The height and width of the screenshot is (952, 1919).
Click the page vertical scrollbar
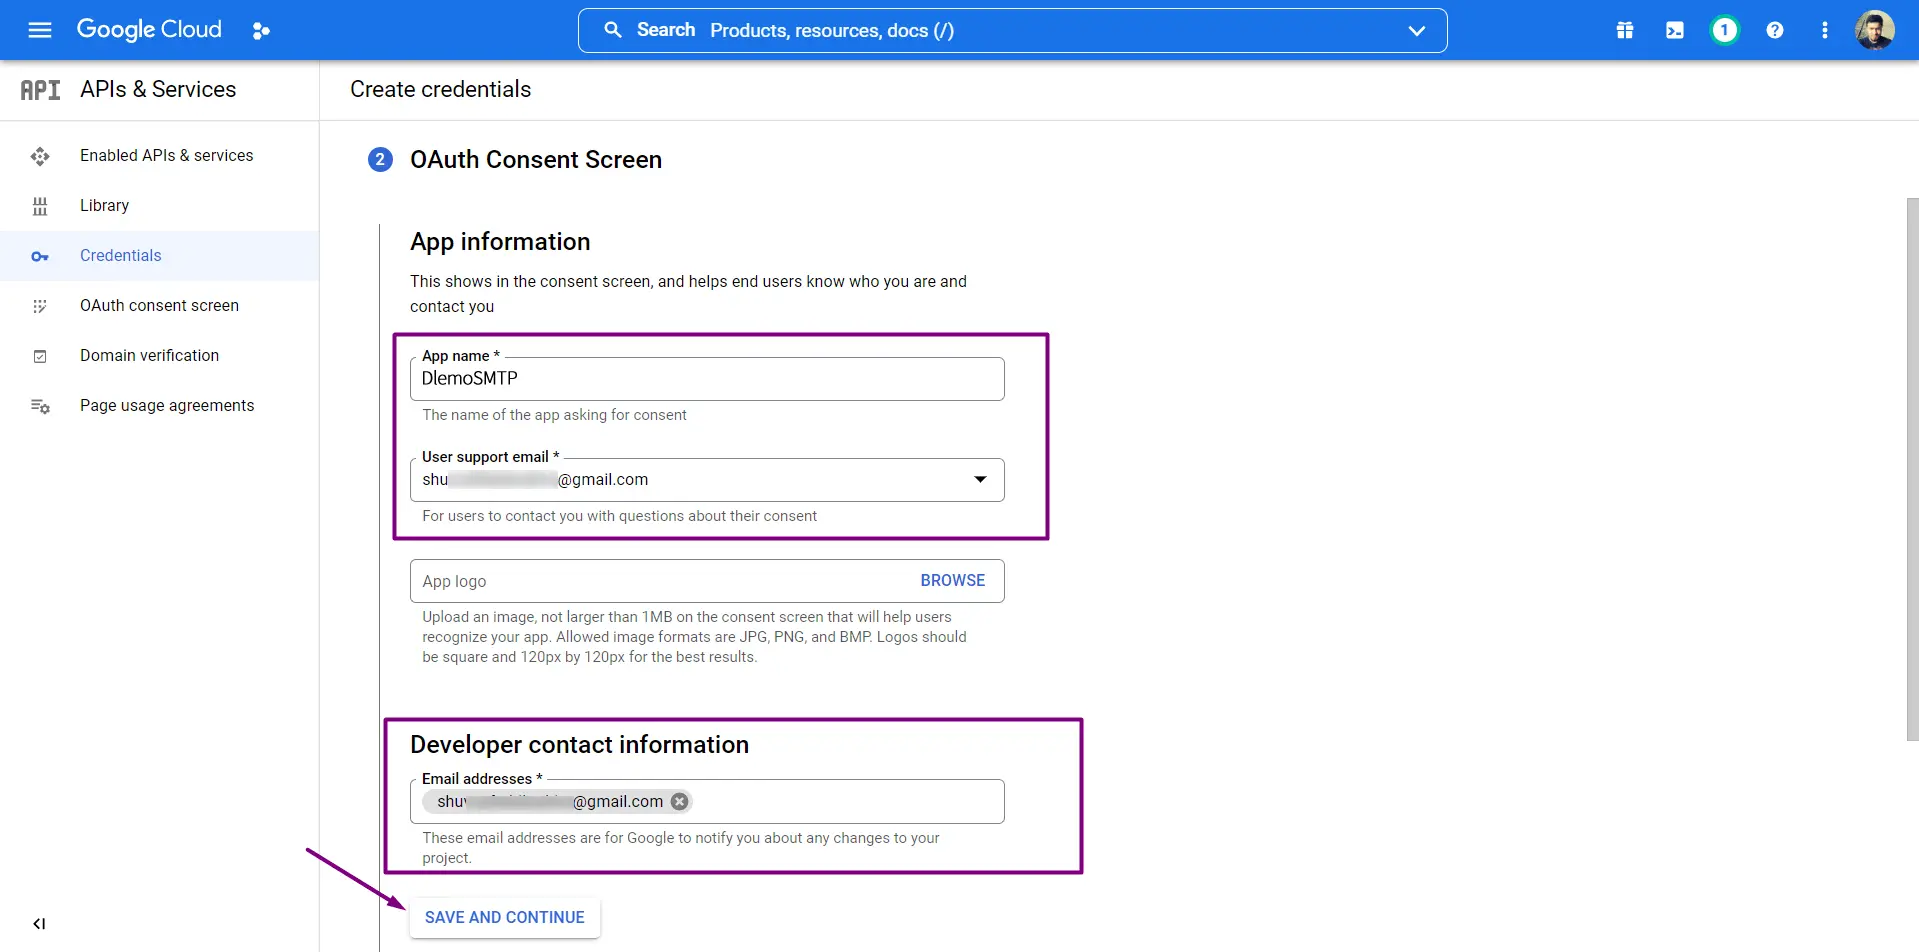1912,470
